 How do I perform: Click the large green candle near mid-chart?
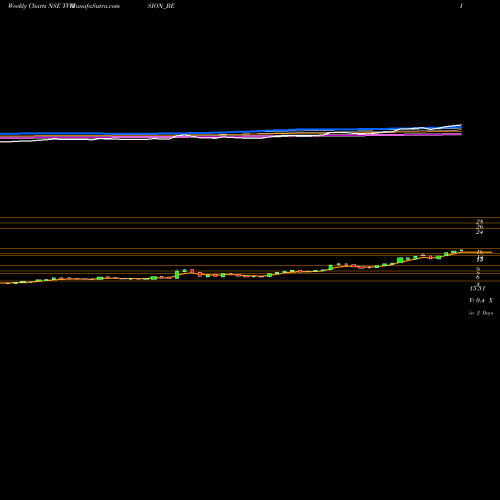(177, 275)
